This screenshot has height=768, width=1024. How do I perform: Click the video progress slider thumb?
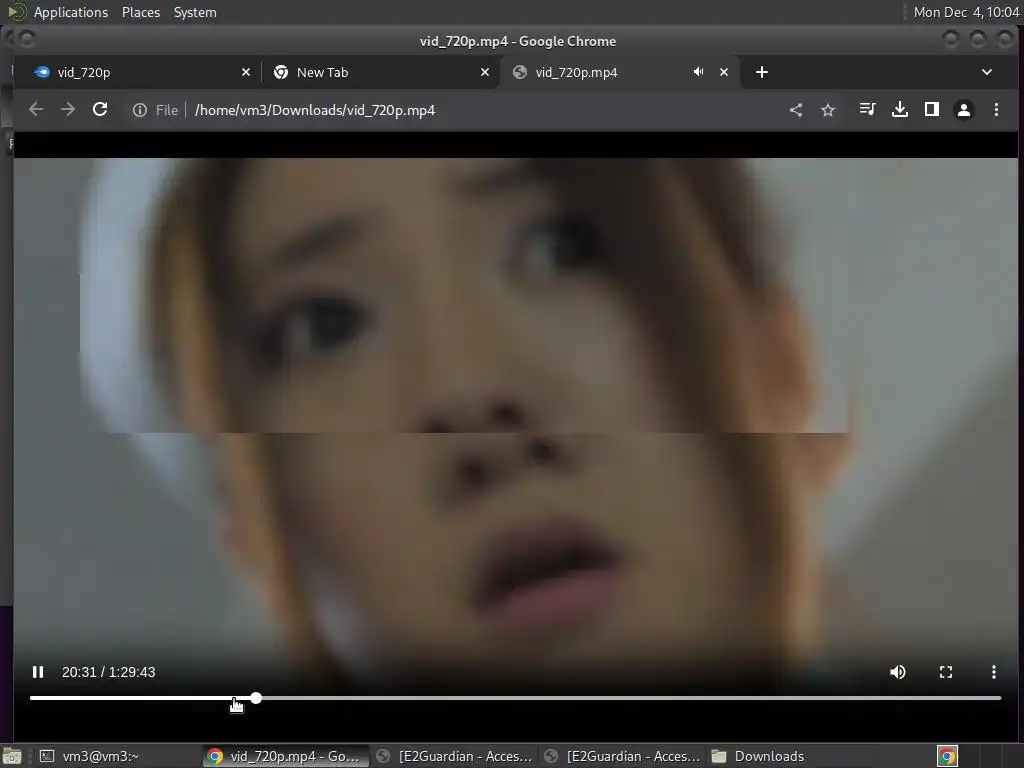[256, 698]
